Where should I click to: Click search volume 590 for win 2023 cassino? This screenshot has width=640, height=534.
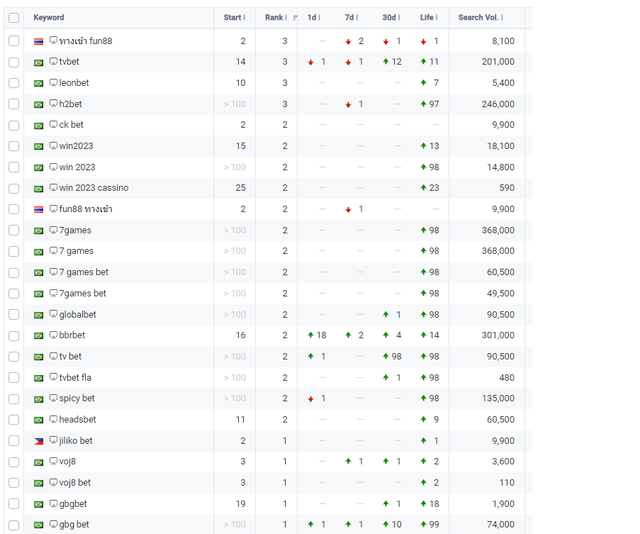coord(507,188)
